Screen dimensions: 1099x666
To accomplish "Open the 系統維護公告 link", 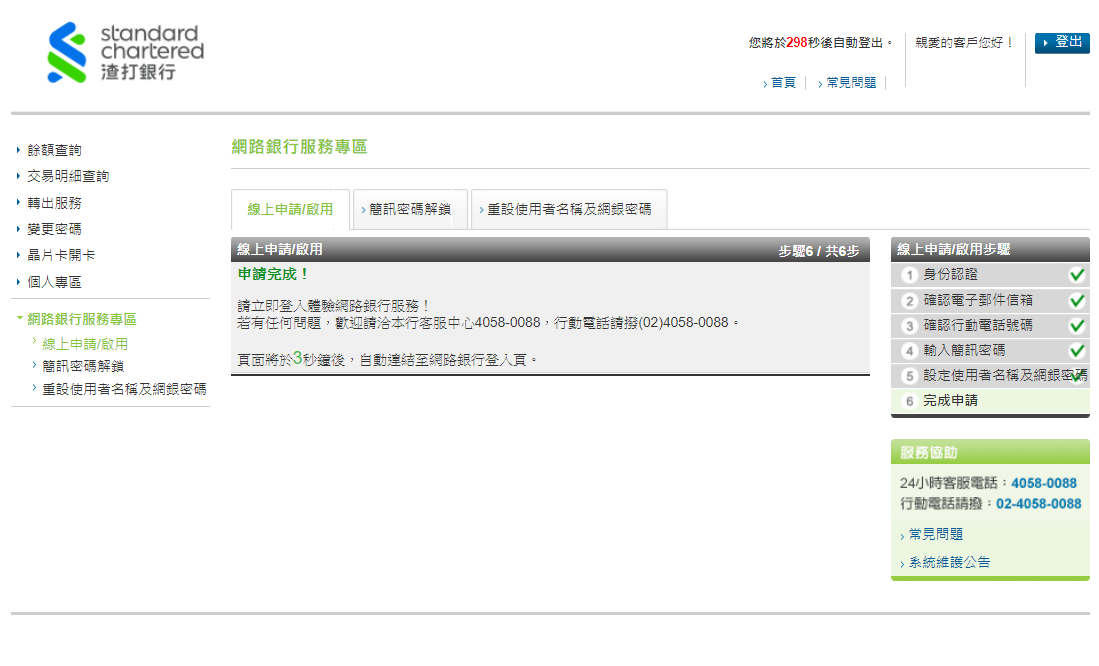I will pos(950,562).
